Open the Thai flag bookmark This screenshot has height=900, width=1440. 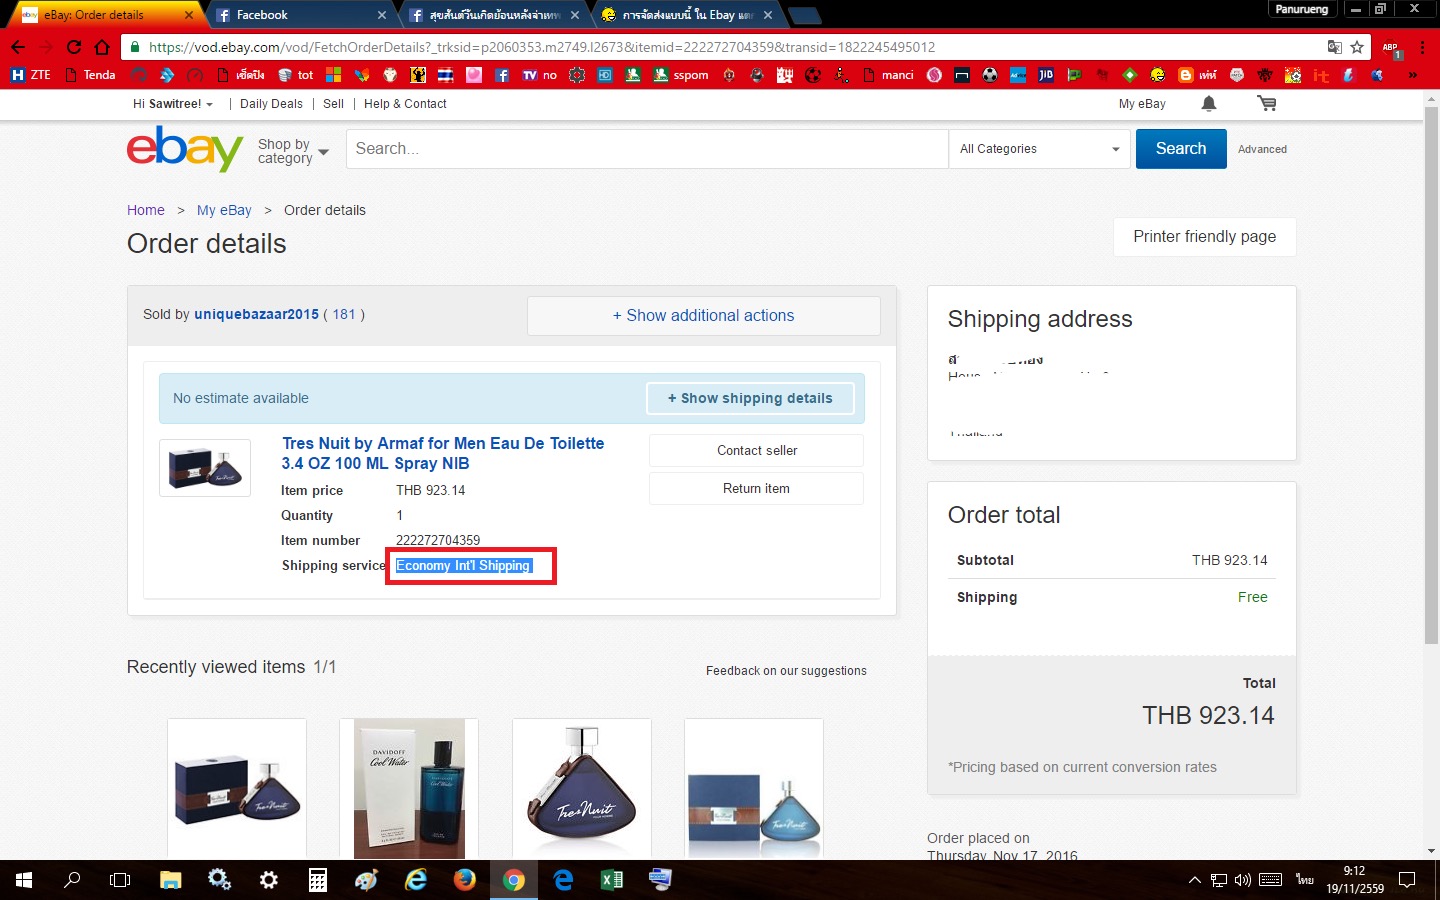(446, 75)
